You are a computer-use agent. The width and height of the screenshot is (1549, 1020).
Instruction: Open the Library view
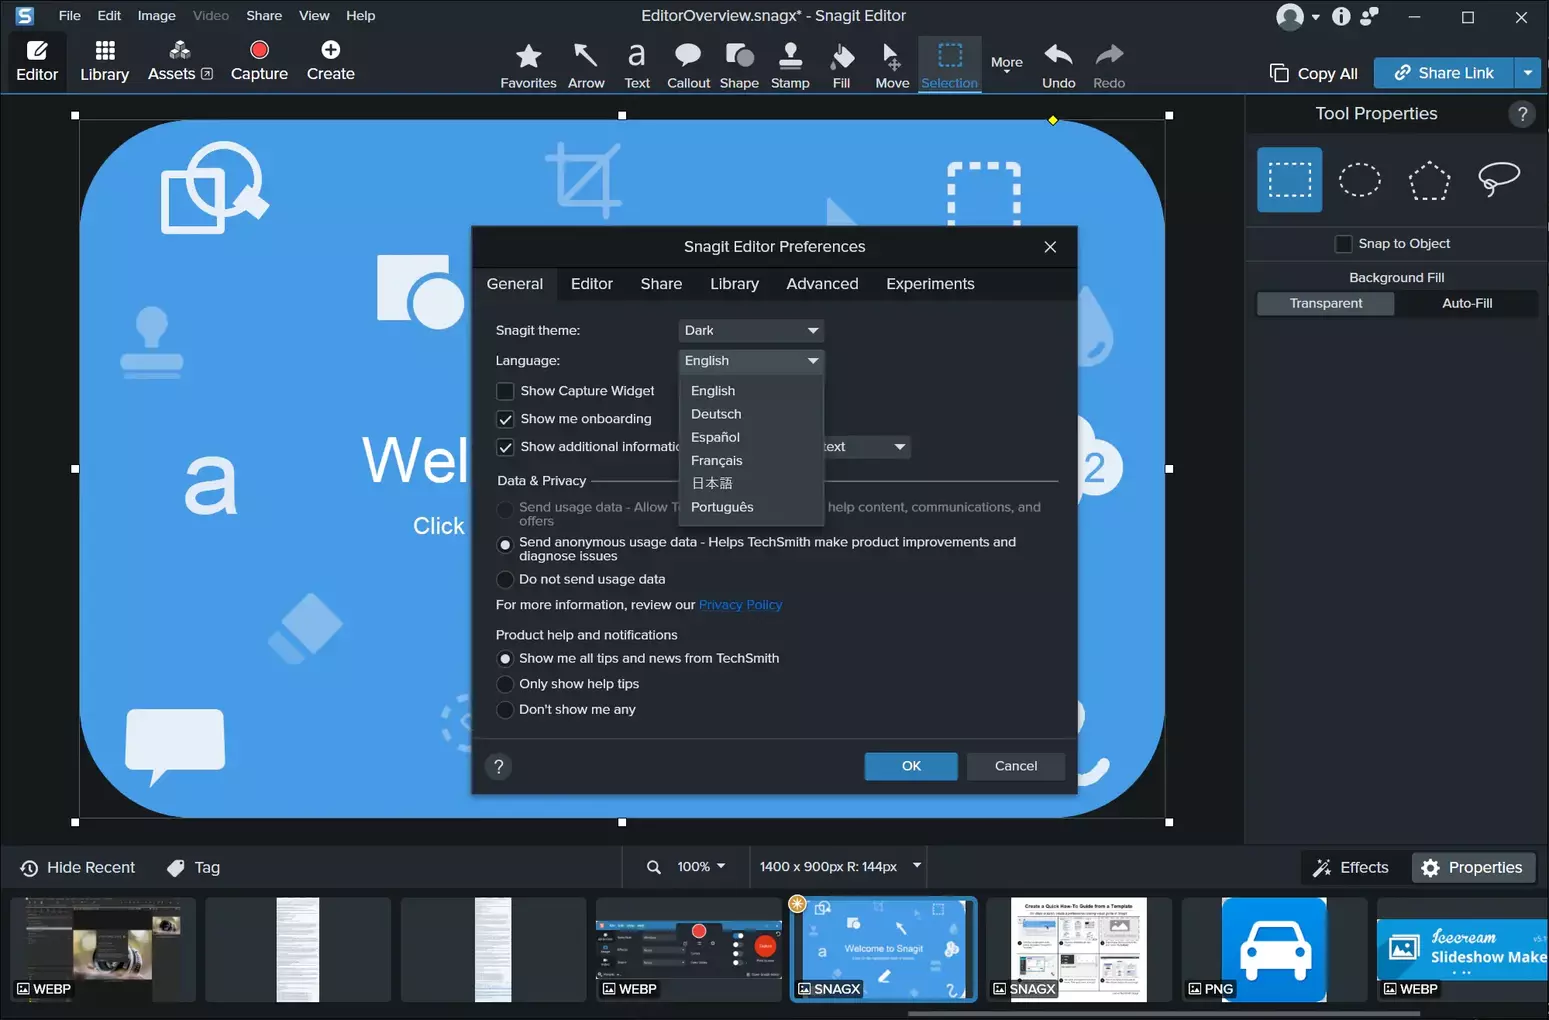pos(104,61)
